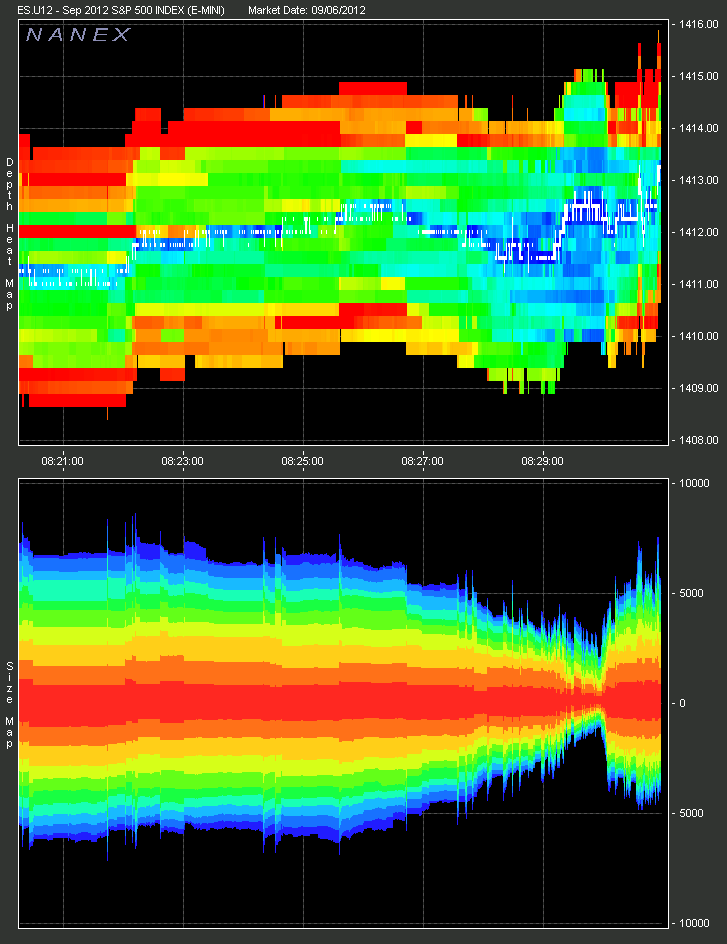Click the 0 size axis label
Screen dimensions: 727x944
pos(682,703)
